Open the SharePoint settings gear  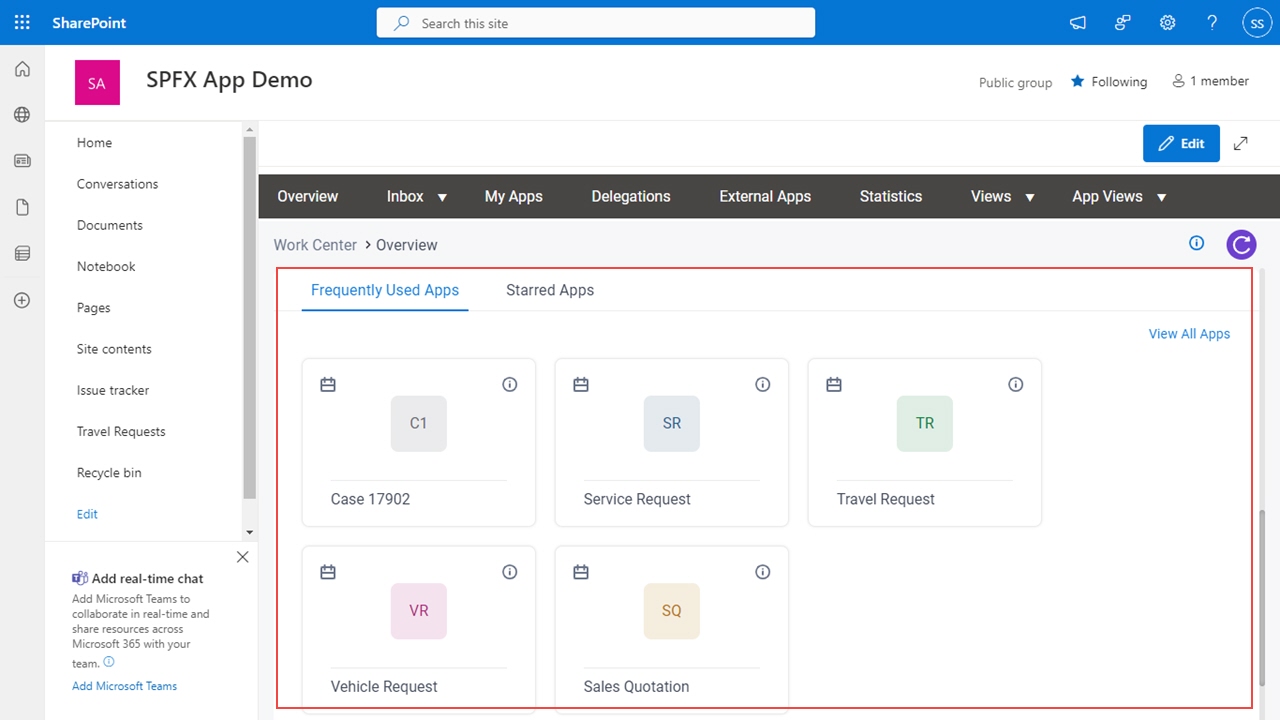point(1167,23)
